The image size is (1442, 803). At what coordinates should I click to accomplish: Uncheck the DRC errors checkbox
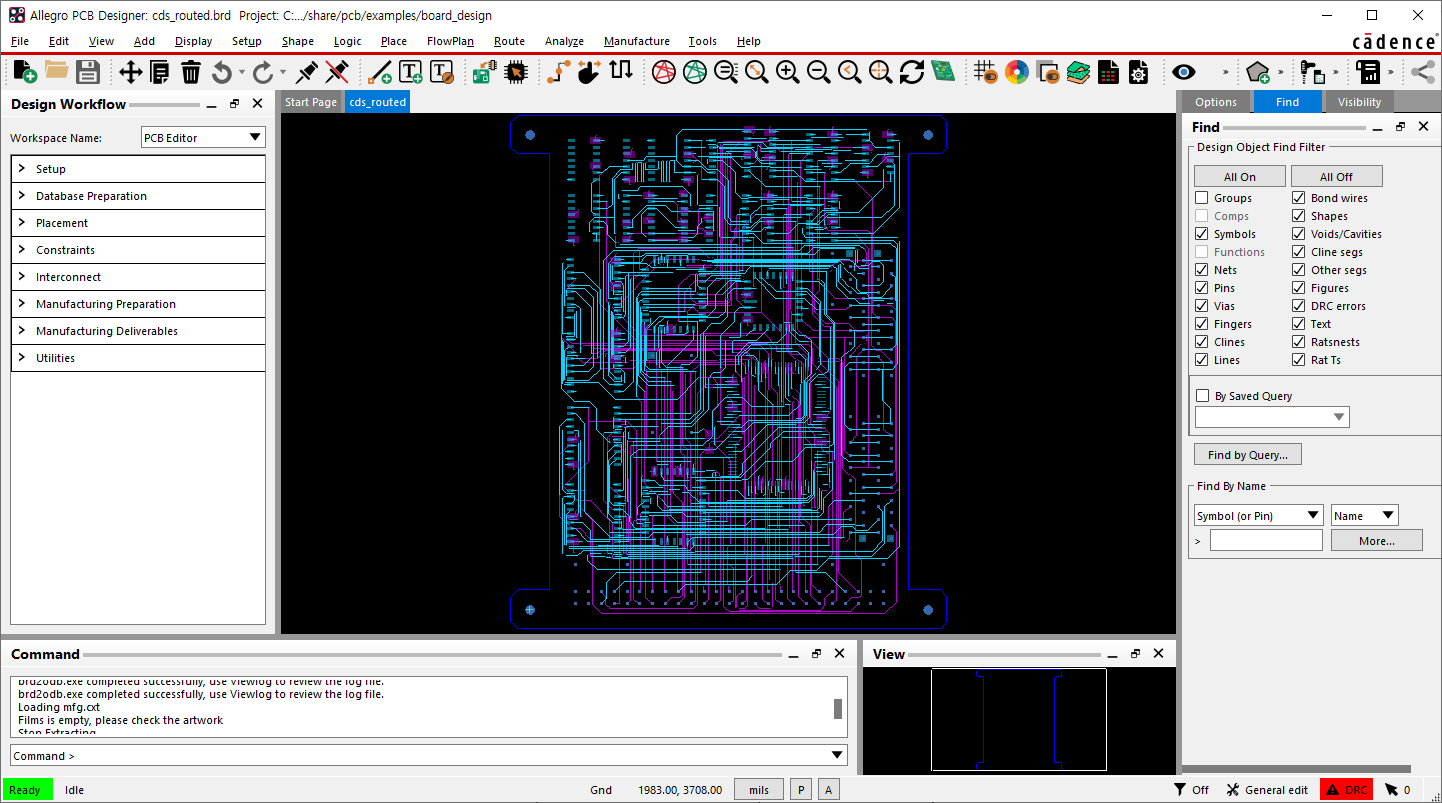pyautogui.click(x=1299, y=306)
